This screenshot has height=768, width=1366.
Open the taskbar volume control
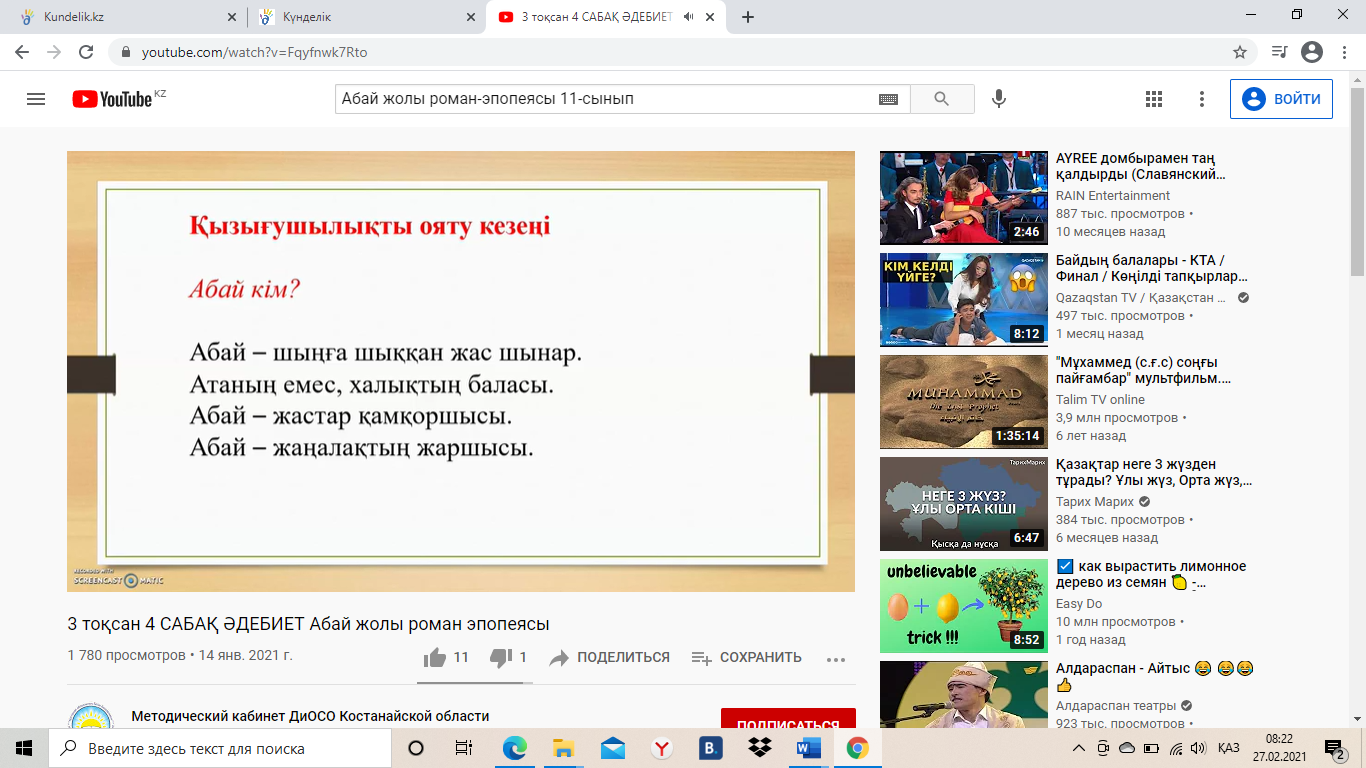tap(1199, 748)
